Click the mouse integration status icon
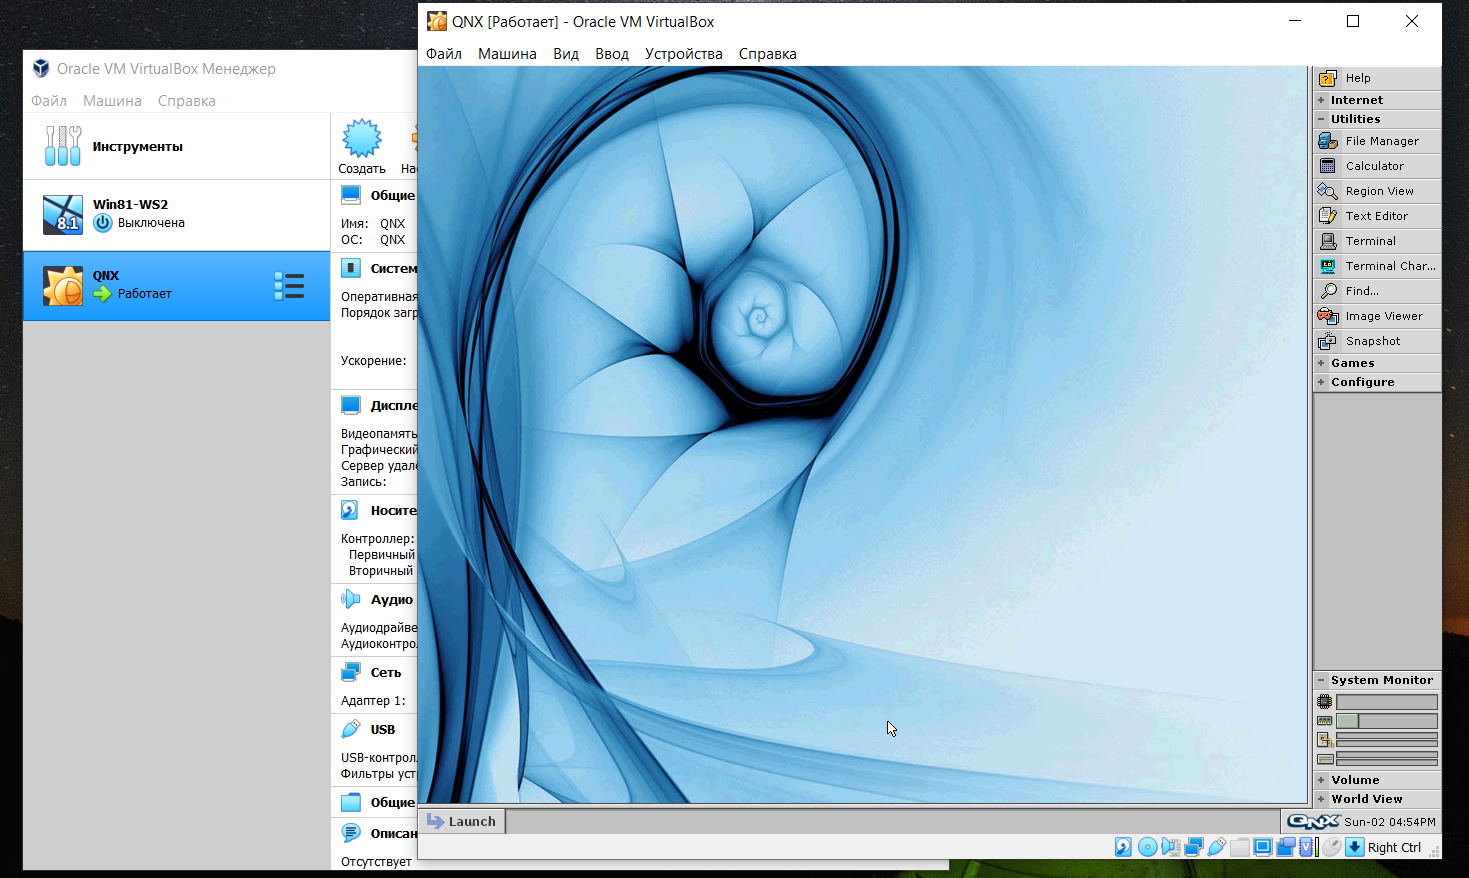The width and height of the screenshot is (1469, 878). 1331,847
